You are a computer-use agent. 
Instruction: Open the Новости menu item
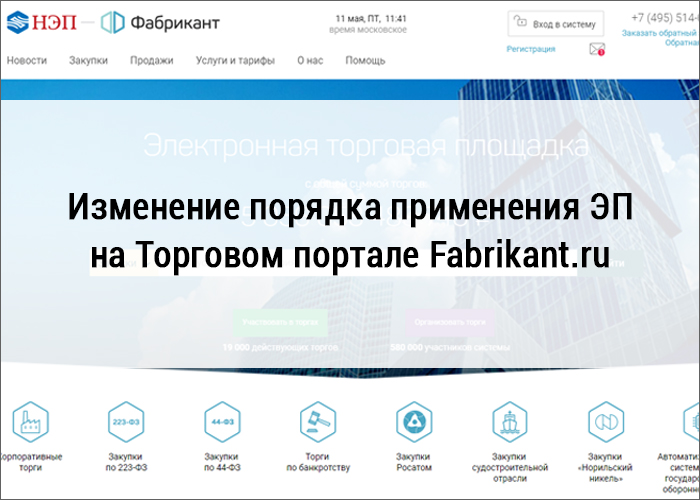pos(27,60)
